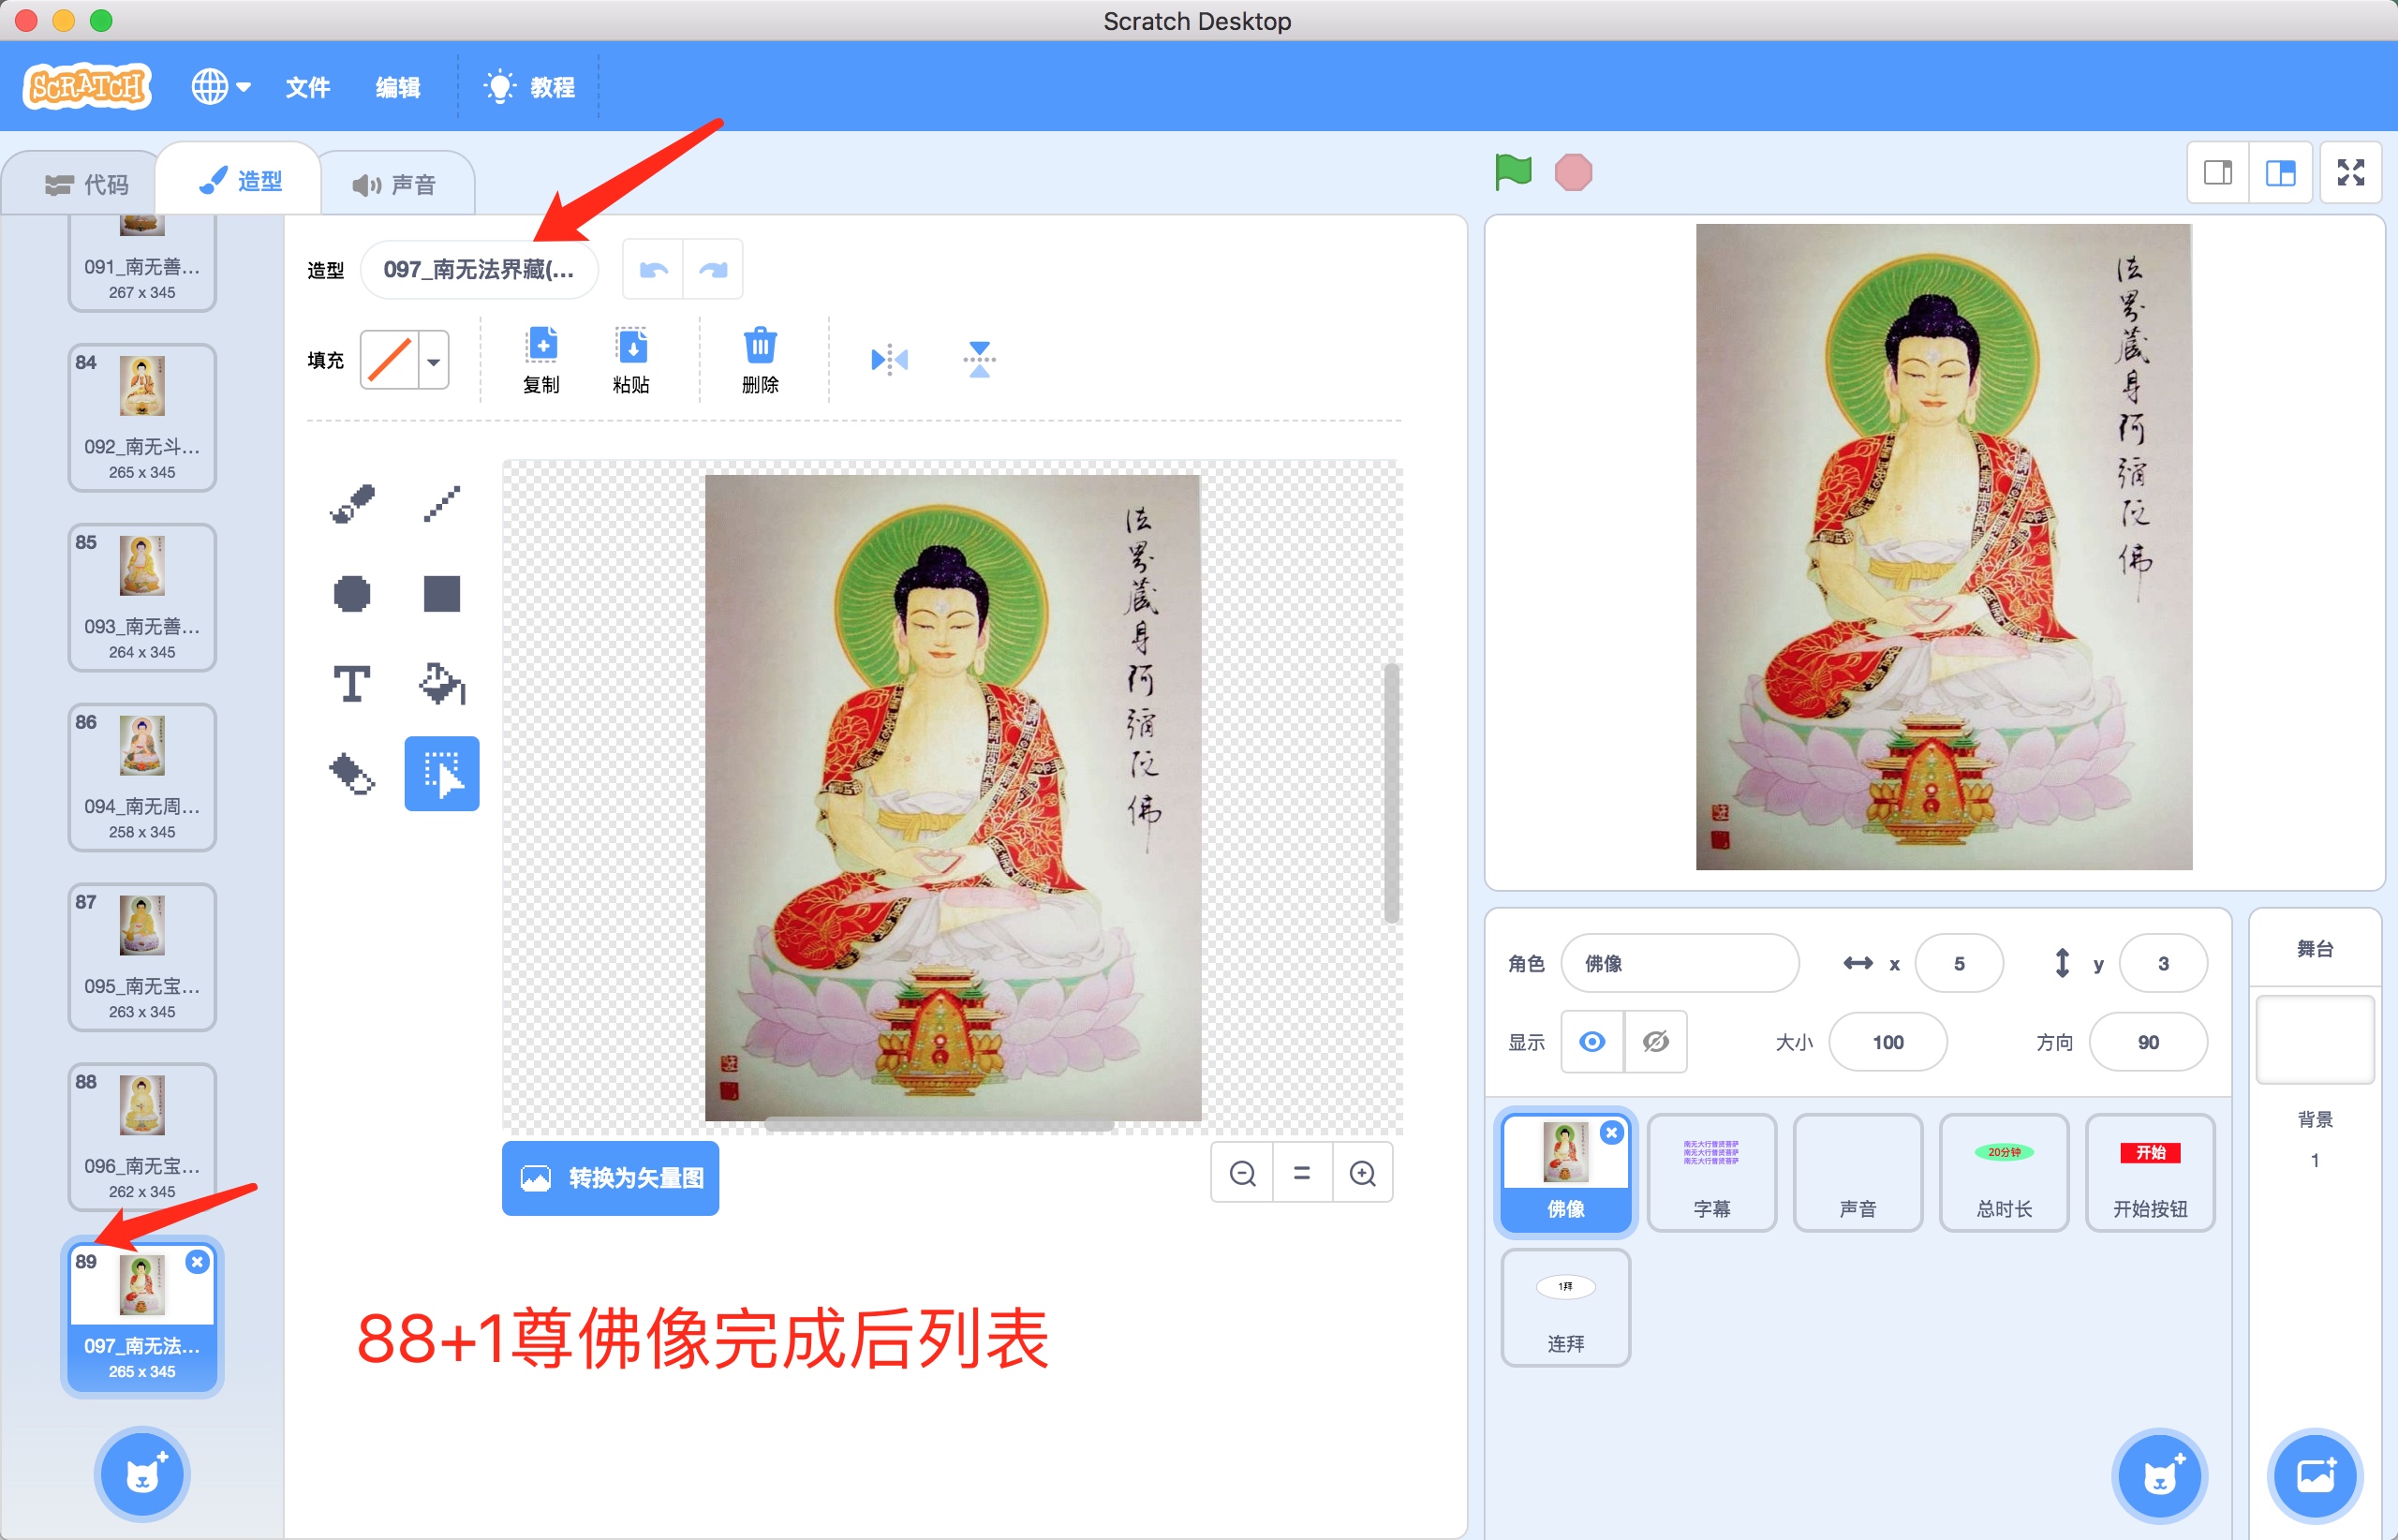
Task: Click the 方向 direction field
Action: [2148, 1042]
